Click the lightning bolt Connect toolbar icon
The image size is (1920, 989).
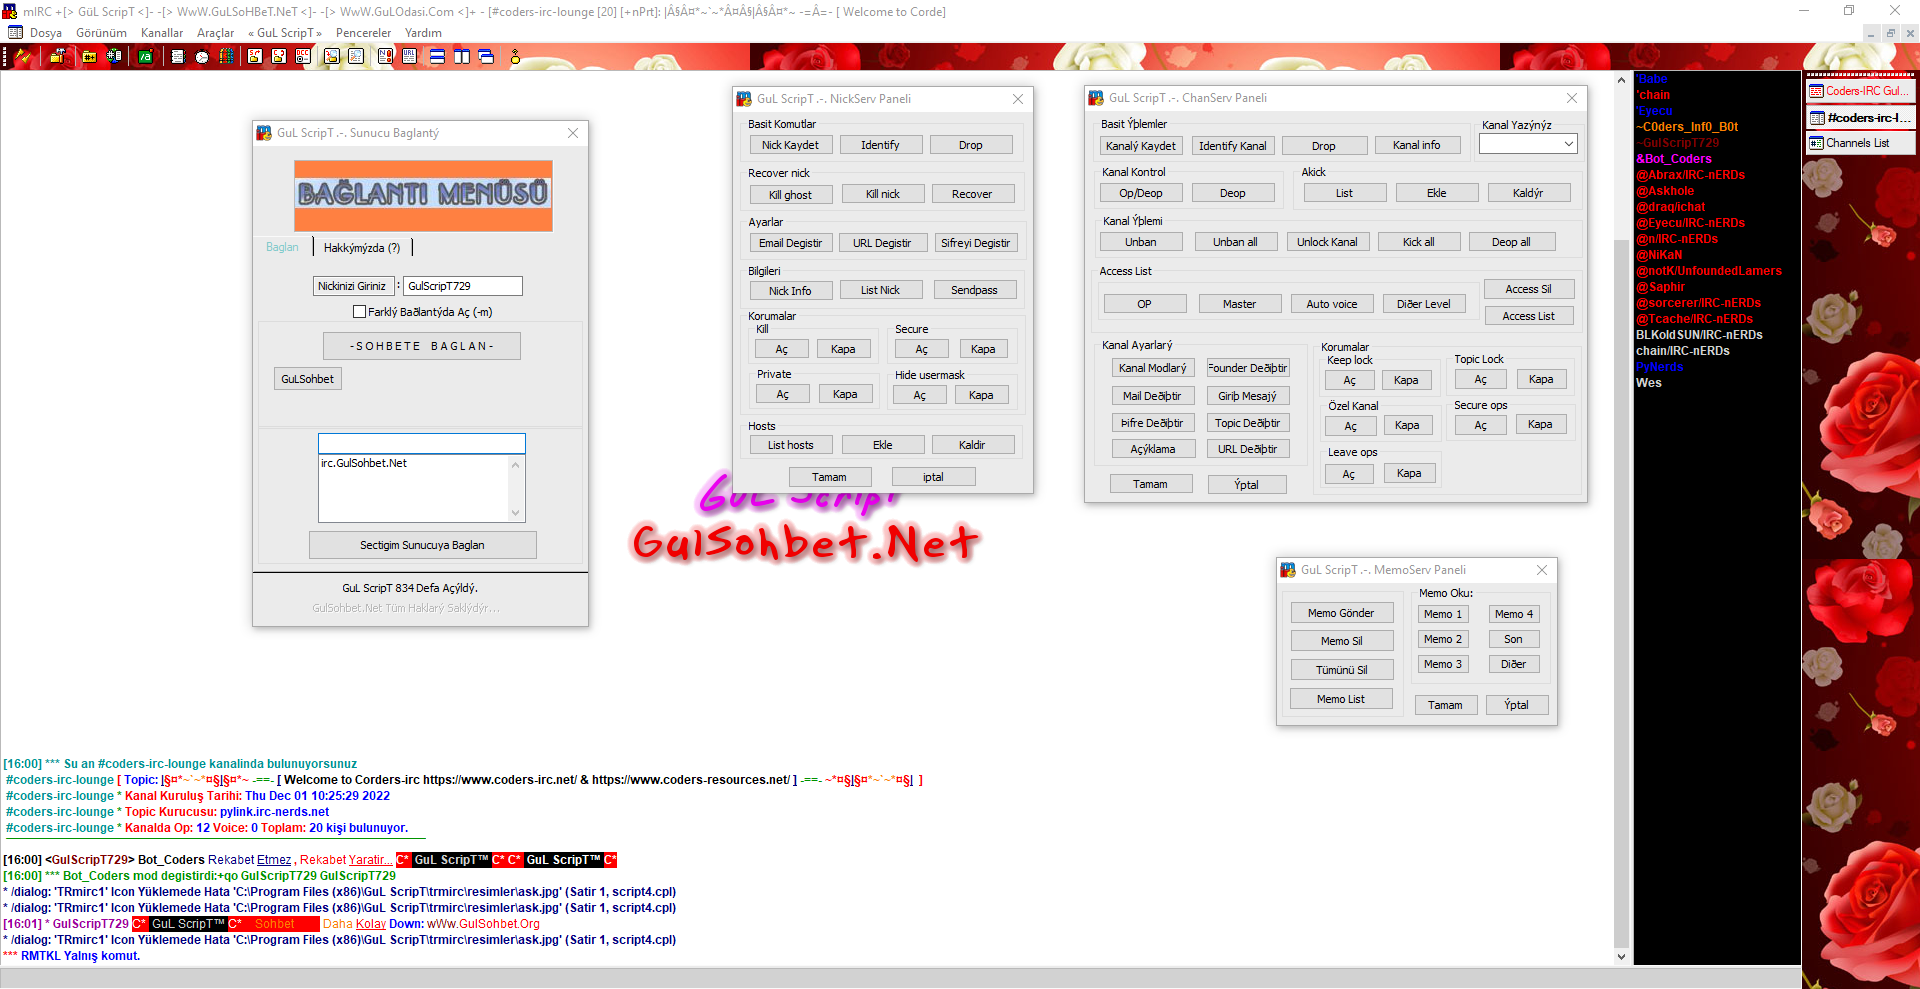[22, 57]
